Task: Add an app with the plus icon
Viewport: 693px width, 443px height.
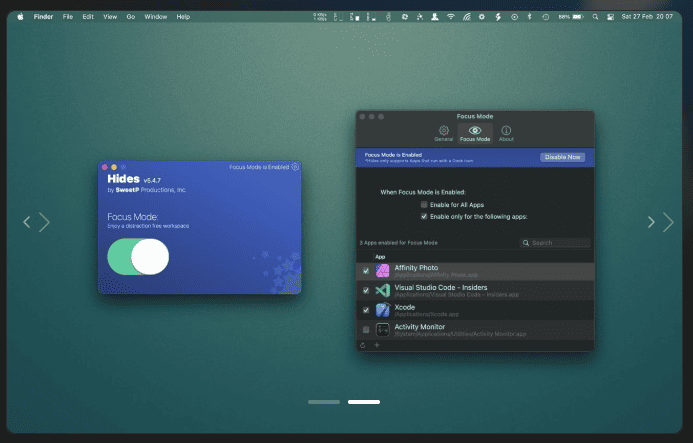Action: pos(377,345)
